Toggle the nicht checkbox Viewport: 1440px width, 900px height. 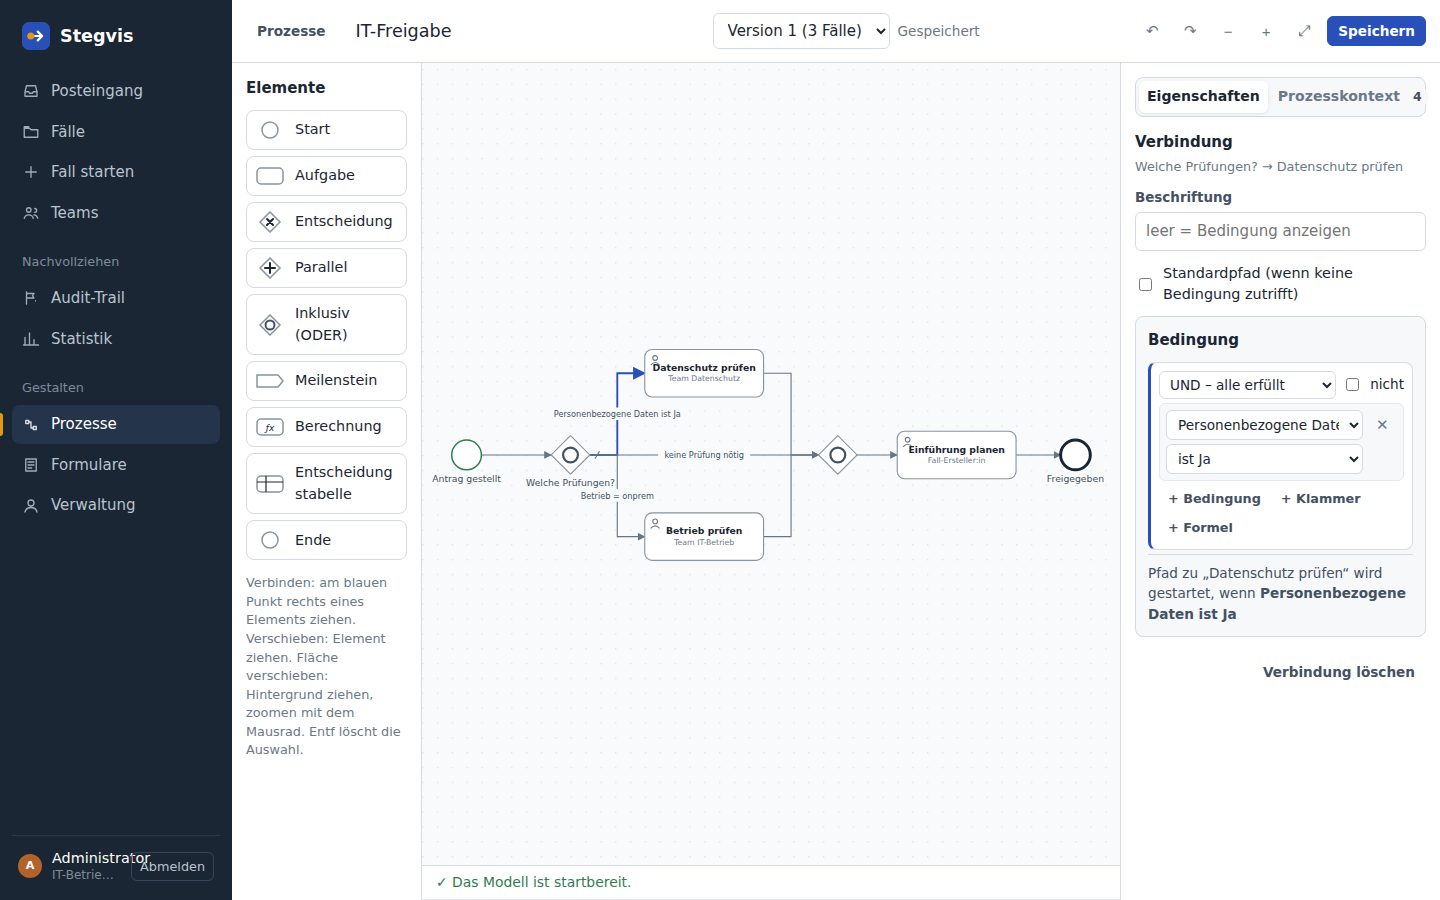[1352, 384]
